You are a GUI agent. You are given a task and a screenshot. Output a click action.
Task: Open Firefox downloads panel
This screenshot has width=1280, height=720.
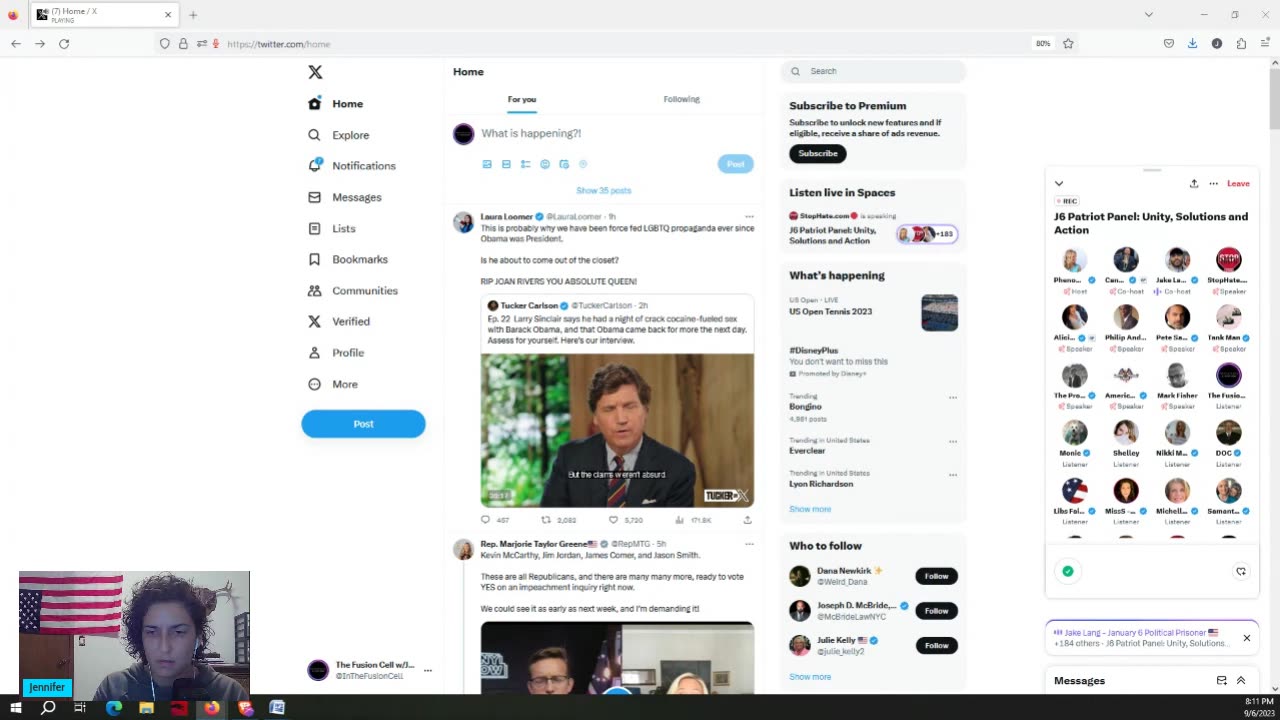pos(1192,44)
